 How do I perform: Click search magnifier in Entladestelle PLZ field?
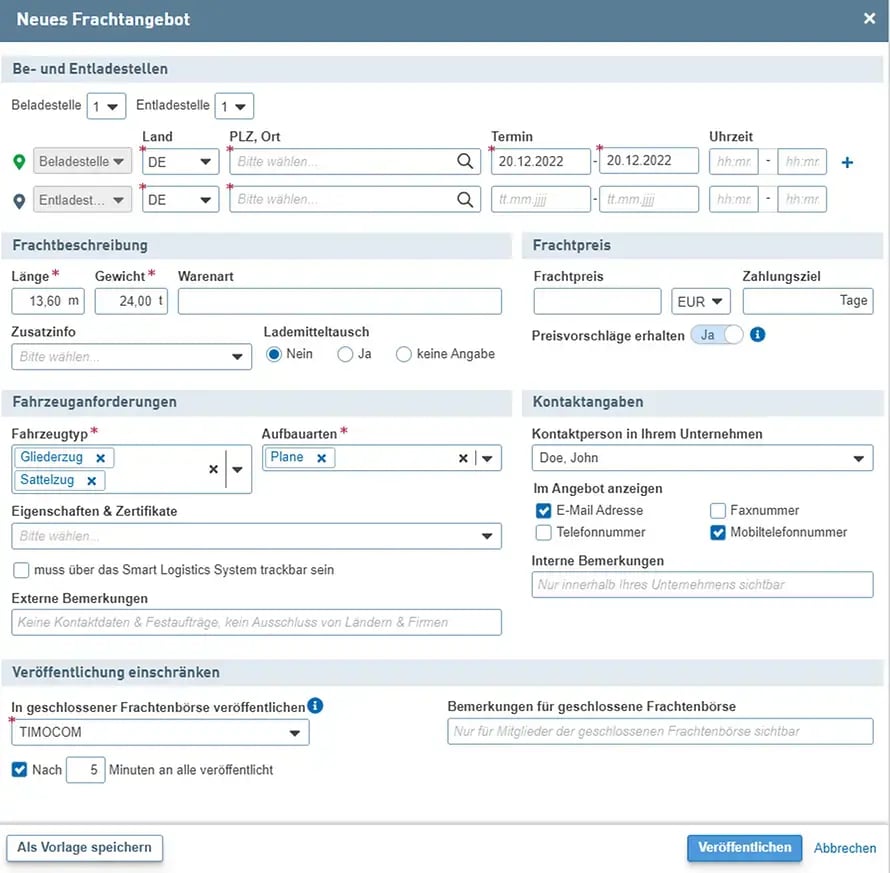tap(465, 199)
